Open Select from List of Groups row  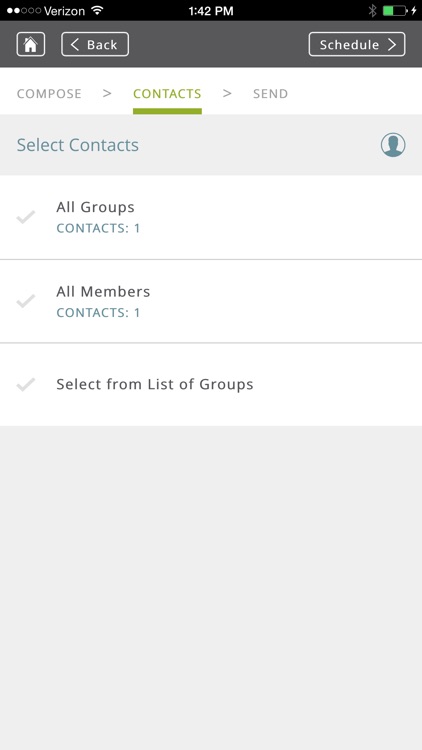click(x=211, y=385)
